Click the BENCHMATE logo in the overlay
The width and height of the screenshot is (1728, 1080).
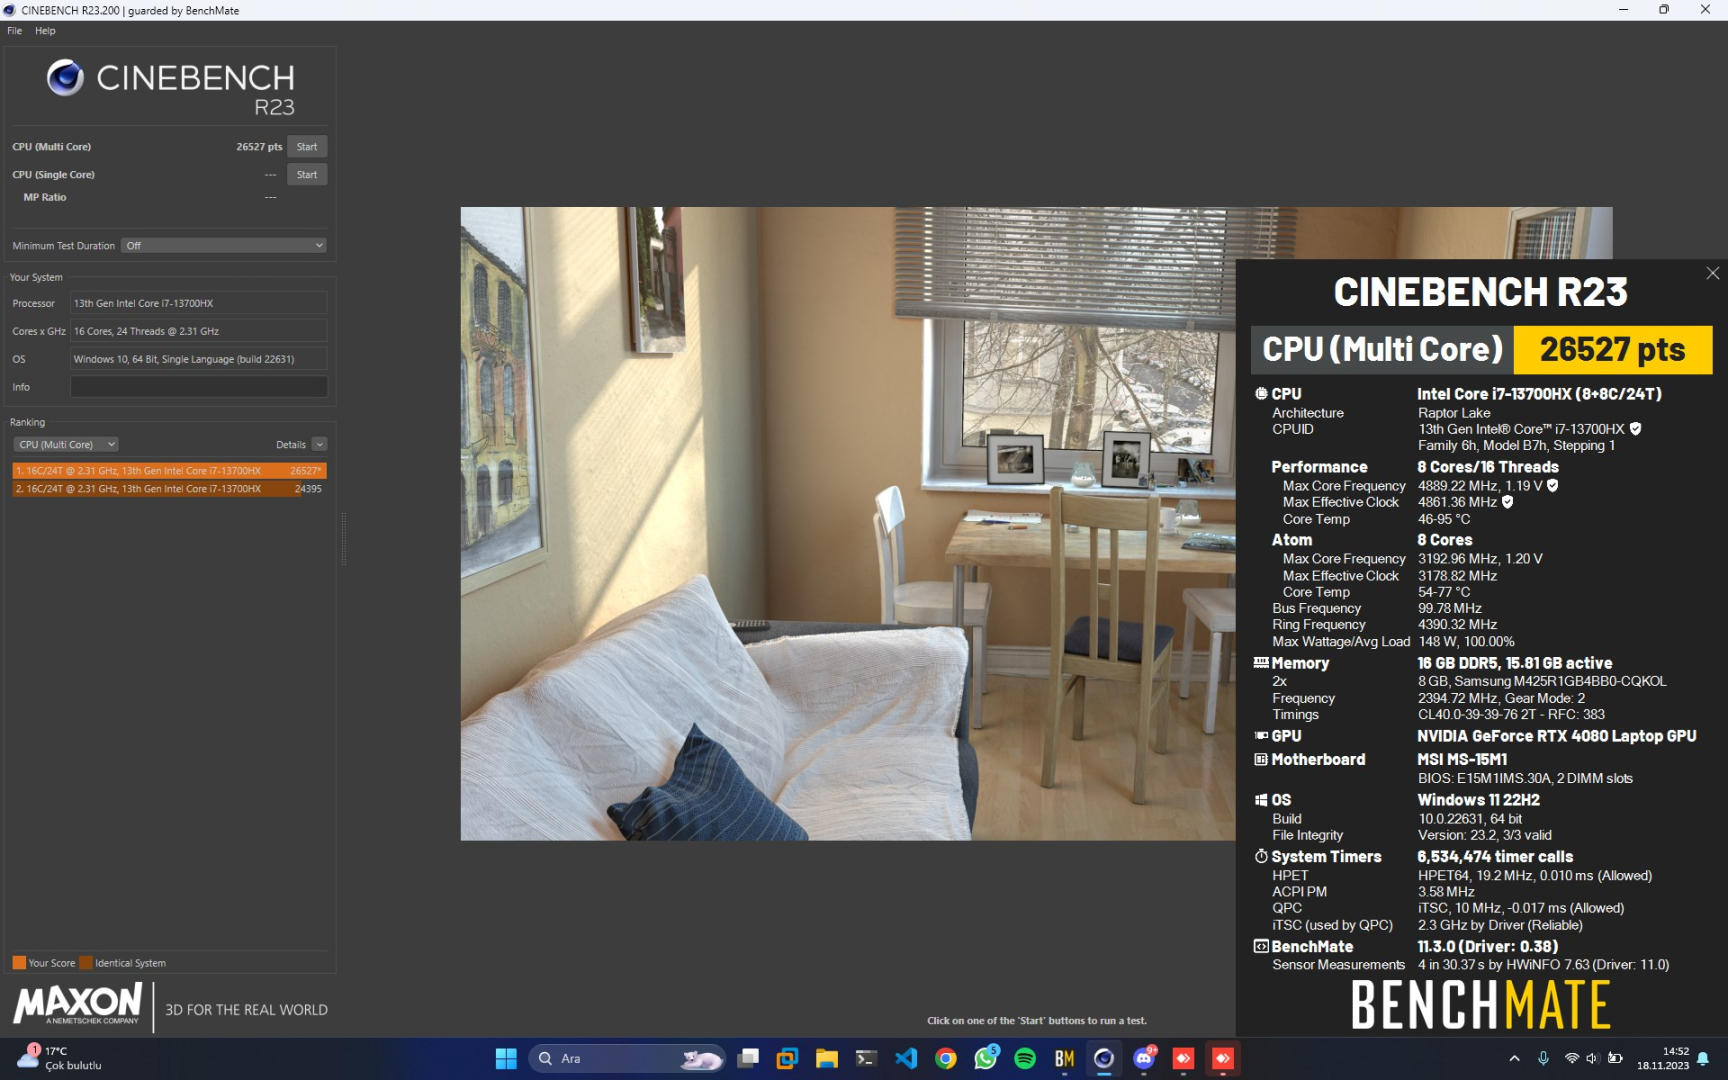coord(1480,1005)
